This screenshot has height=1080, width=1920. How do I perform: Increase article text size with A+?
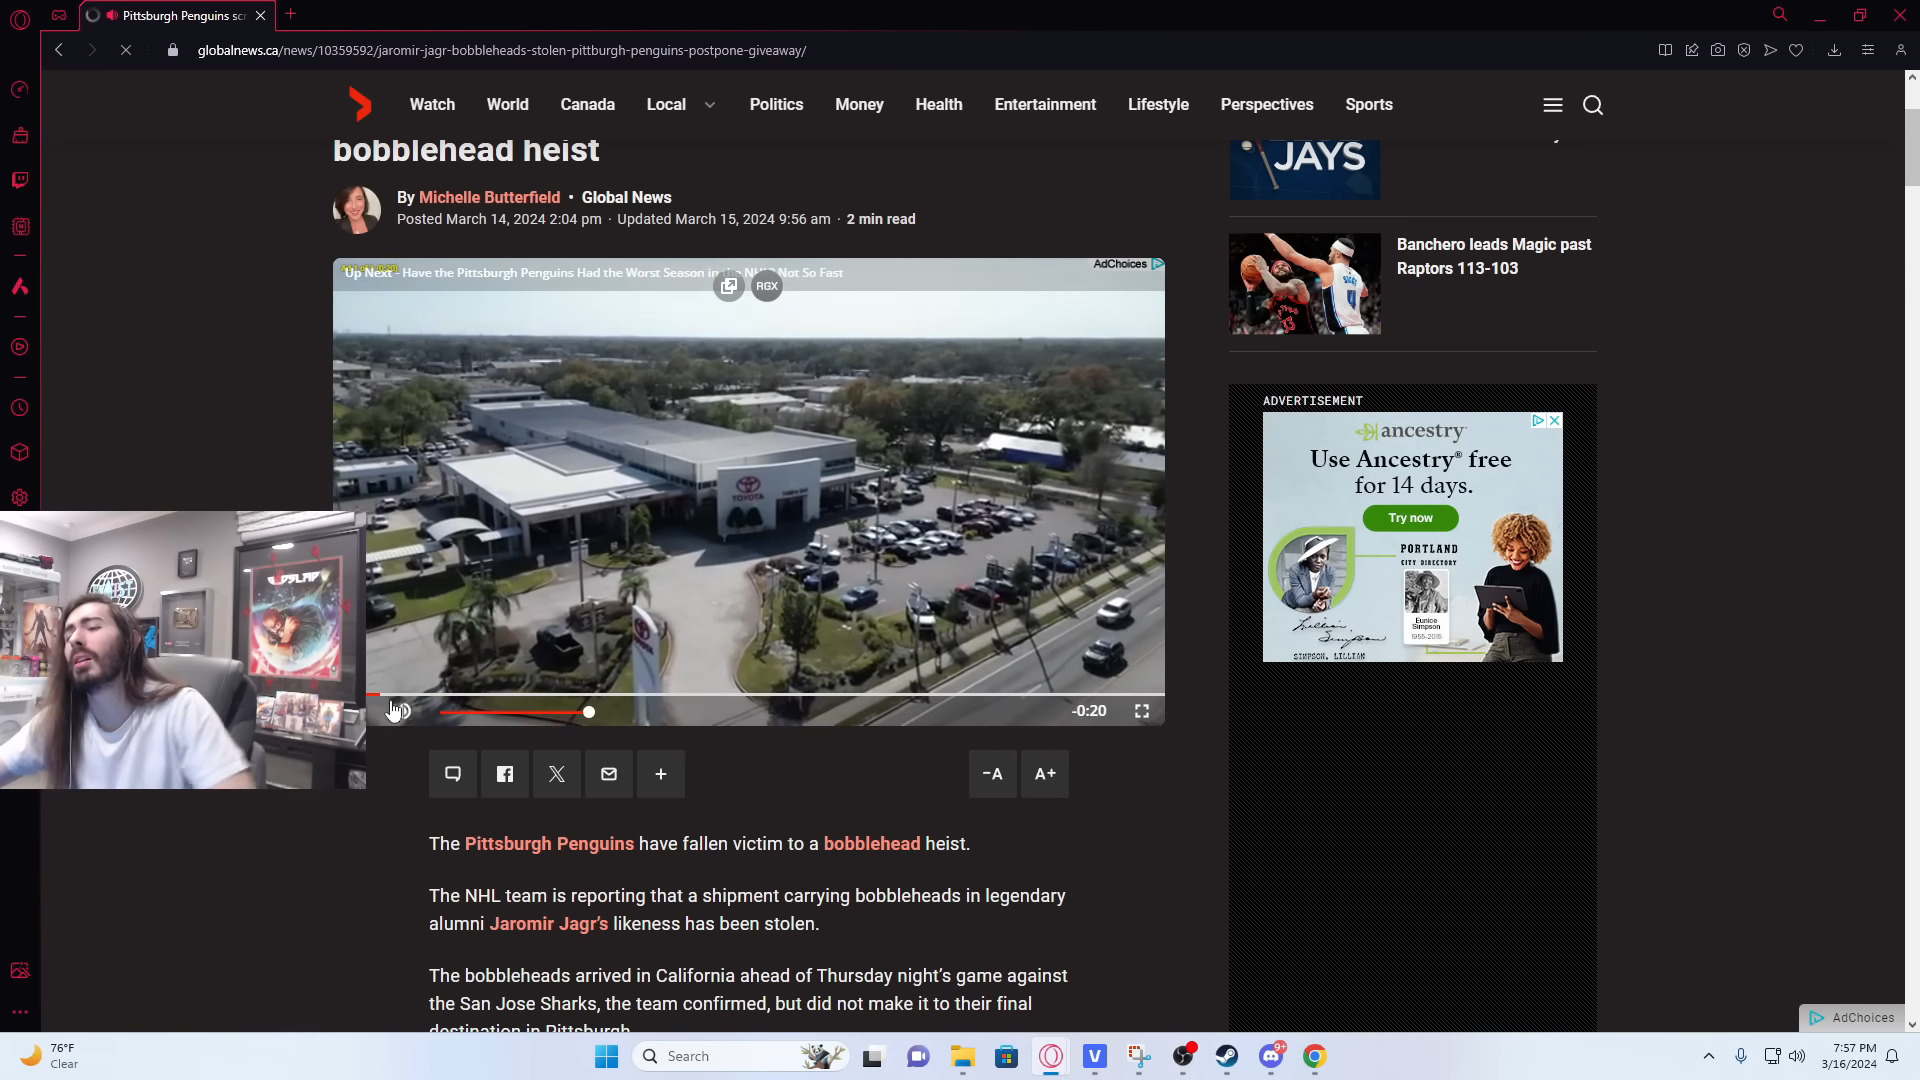pyautogui.click(x=1045, y=774)
